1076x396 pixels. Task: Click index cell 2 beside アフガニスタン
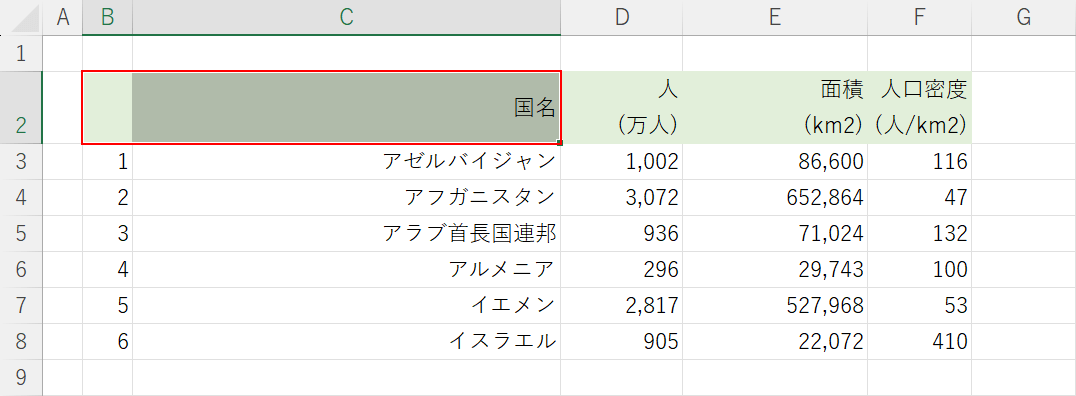[x=108, y=198]
